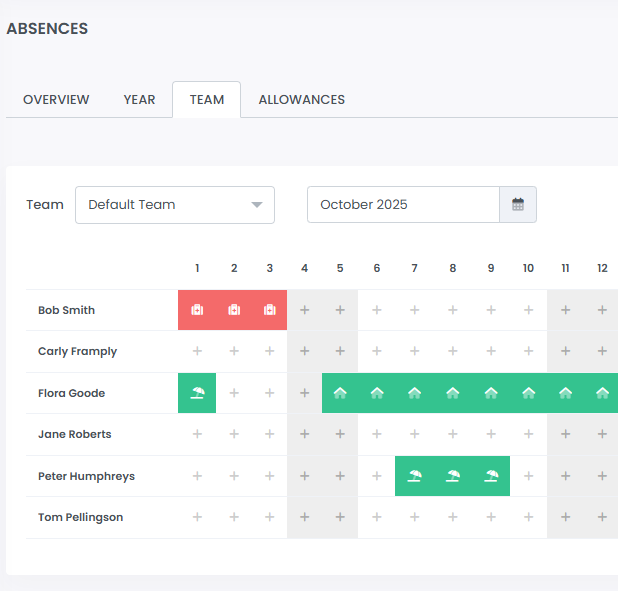Click Bob Smith's absence icon on day 3

(x=270, y=310)
